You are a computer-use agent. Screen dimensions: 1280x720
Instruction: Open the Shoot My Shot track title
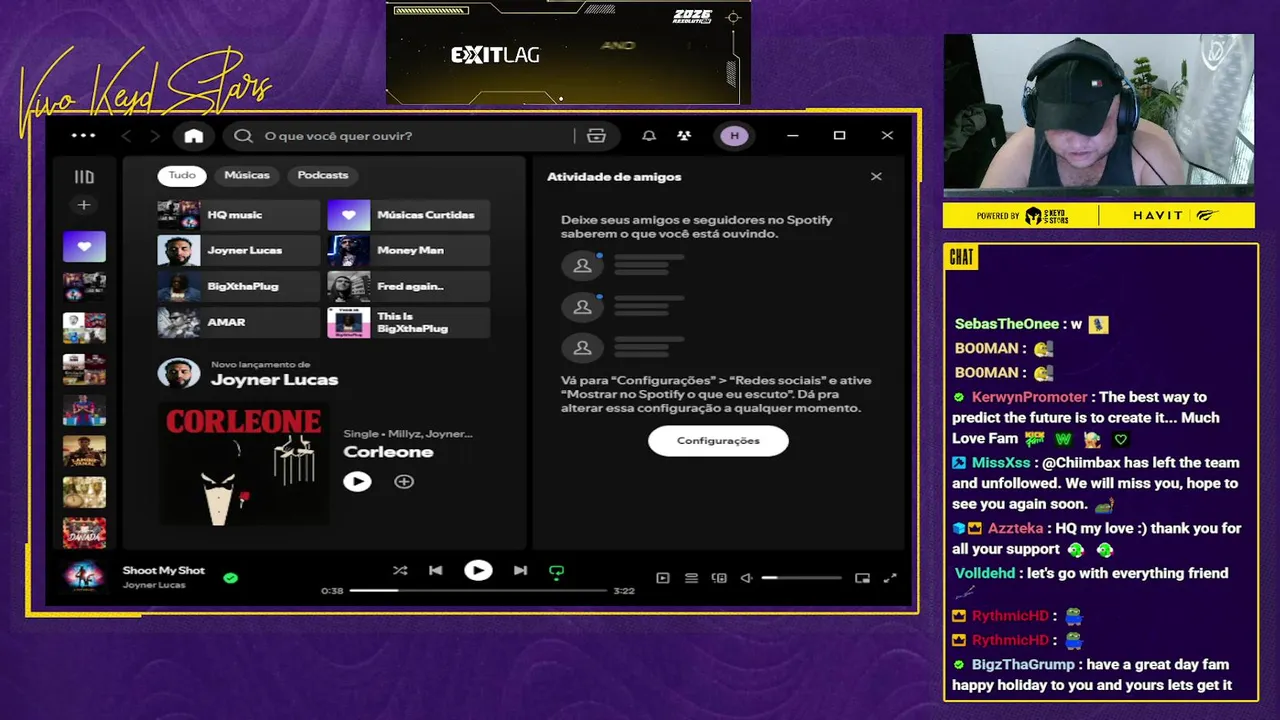pyautogui.click(x=163, y=571)
